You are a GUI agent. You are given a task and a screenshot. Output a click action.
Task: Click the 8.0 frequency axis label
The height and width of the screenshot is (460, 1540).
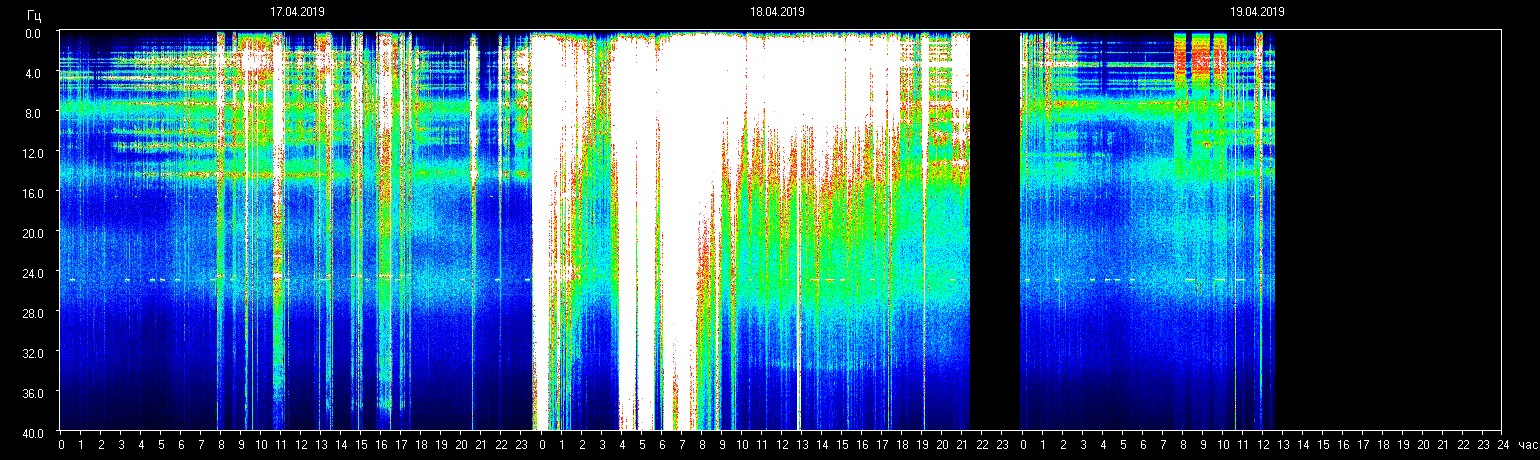click(x=33, y=113)
